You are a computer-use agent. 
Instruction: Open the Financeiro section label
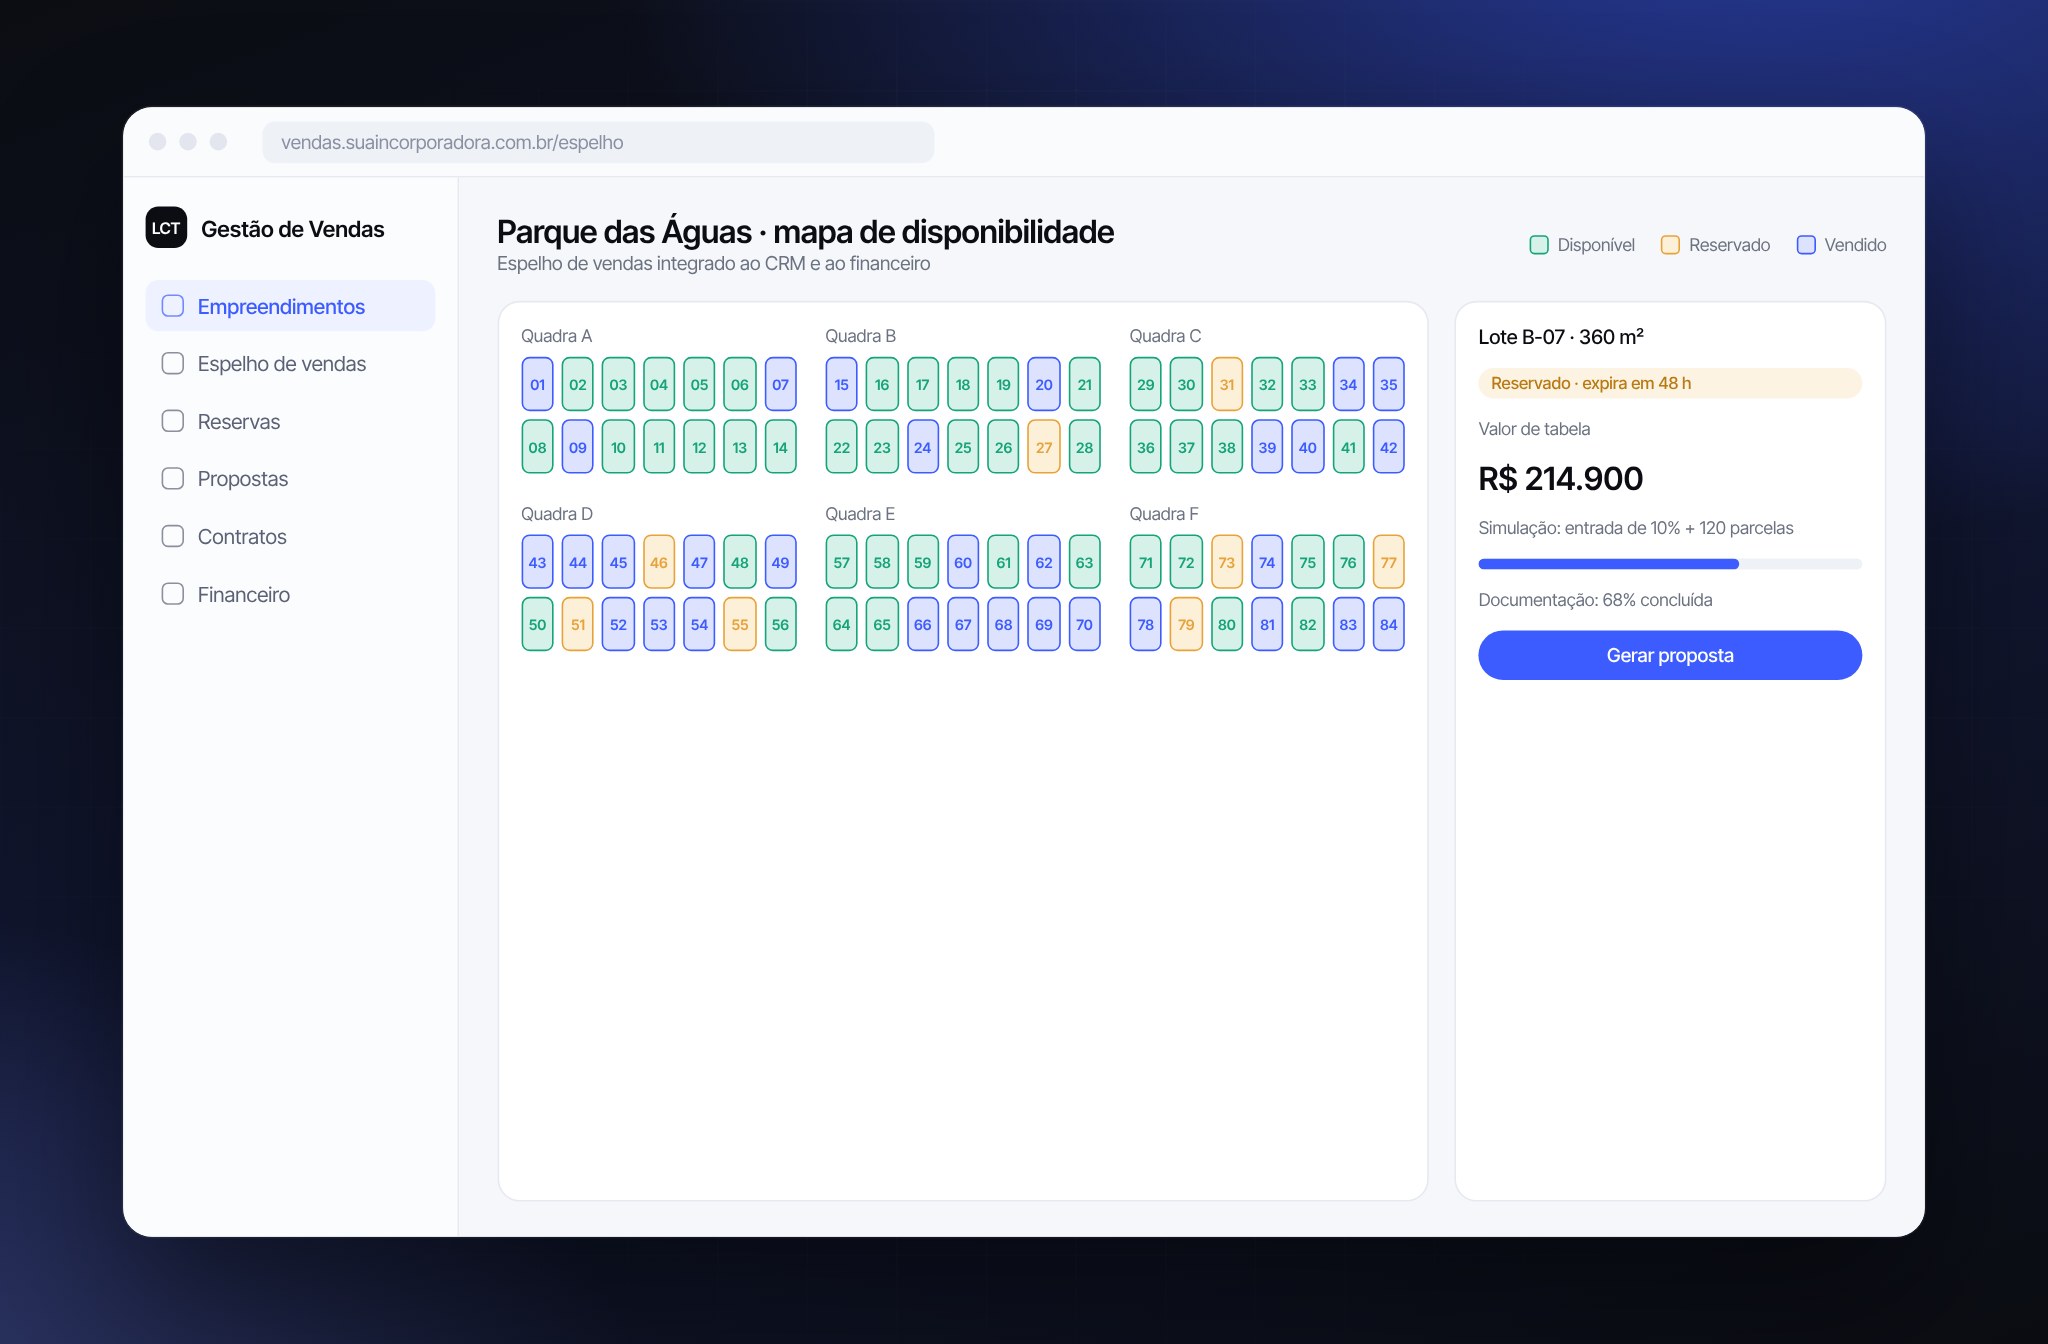click(x=244, y=594)
